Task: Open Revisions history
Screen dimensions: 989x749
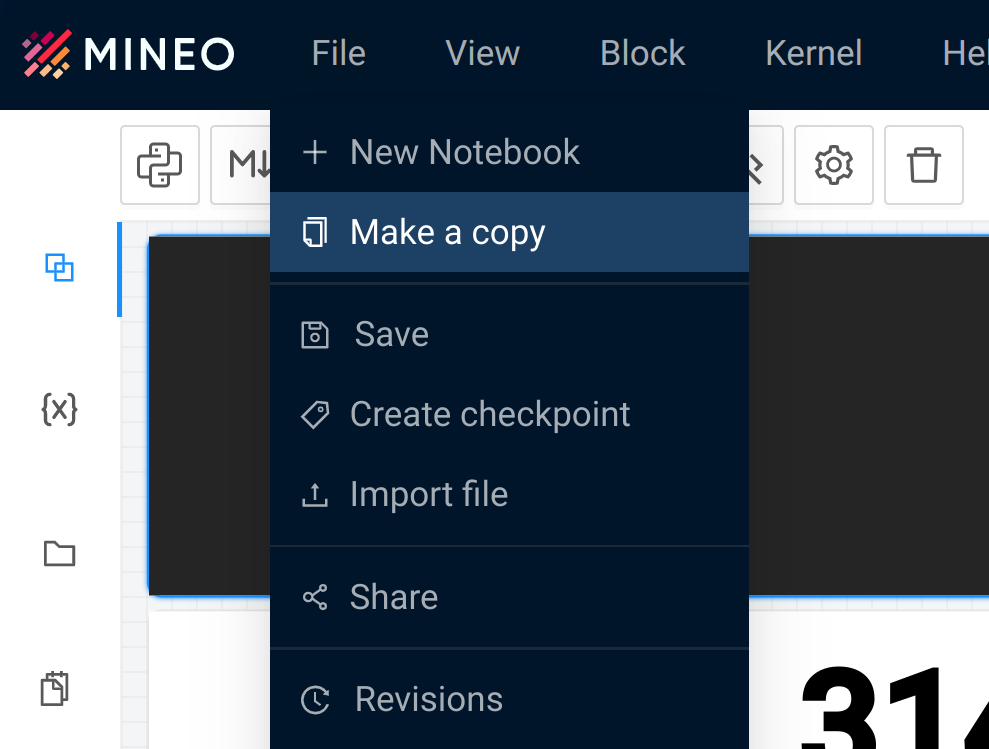Action: [x=428, y=699]
